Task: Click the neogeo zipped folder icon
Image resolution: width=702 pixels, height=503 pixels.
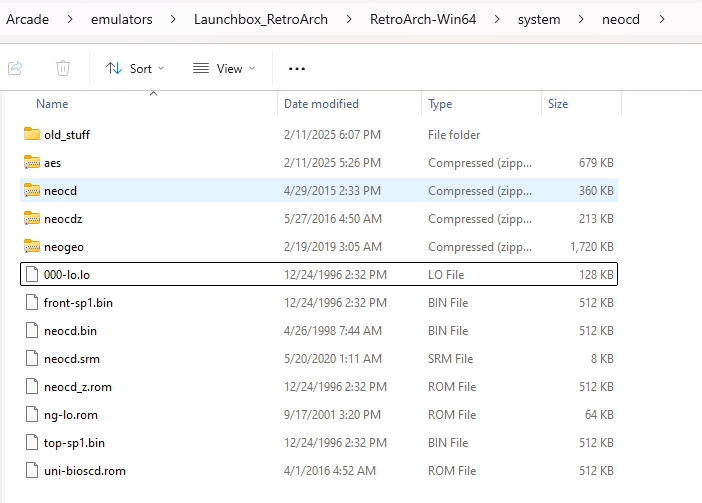Action: (x=31, y=246)
